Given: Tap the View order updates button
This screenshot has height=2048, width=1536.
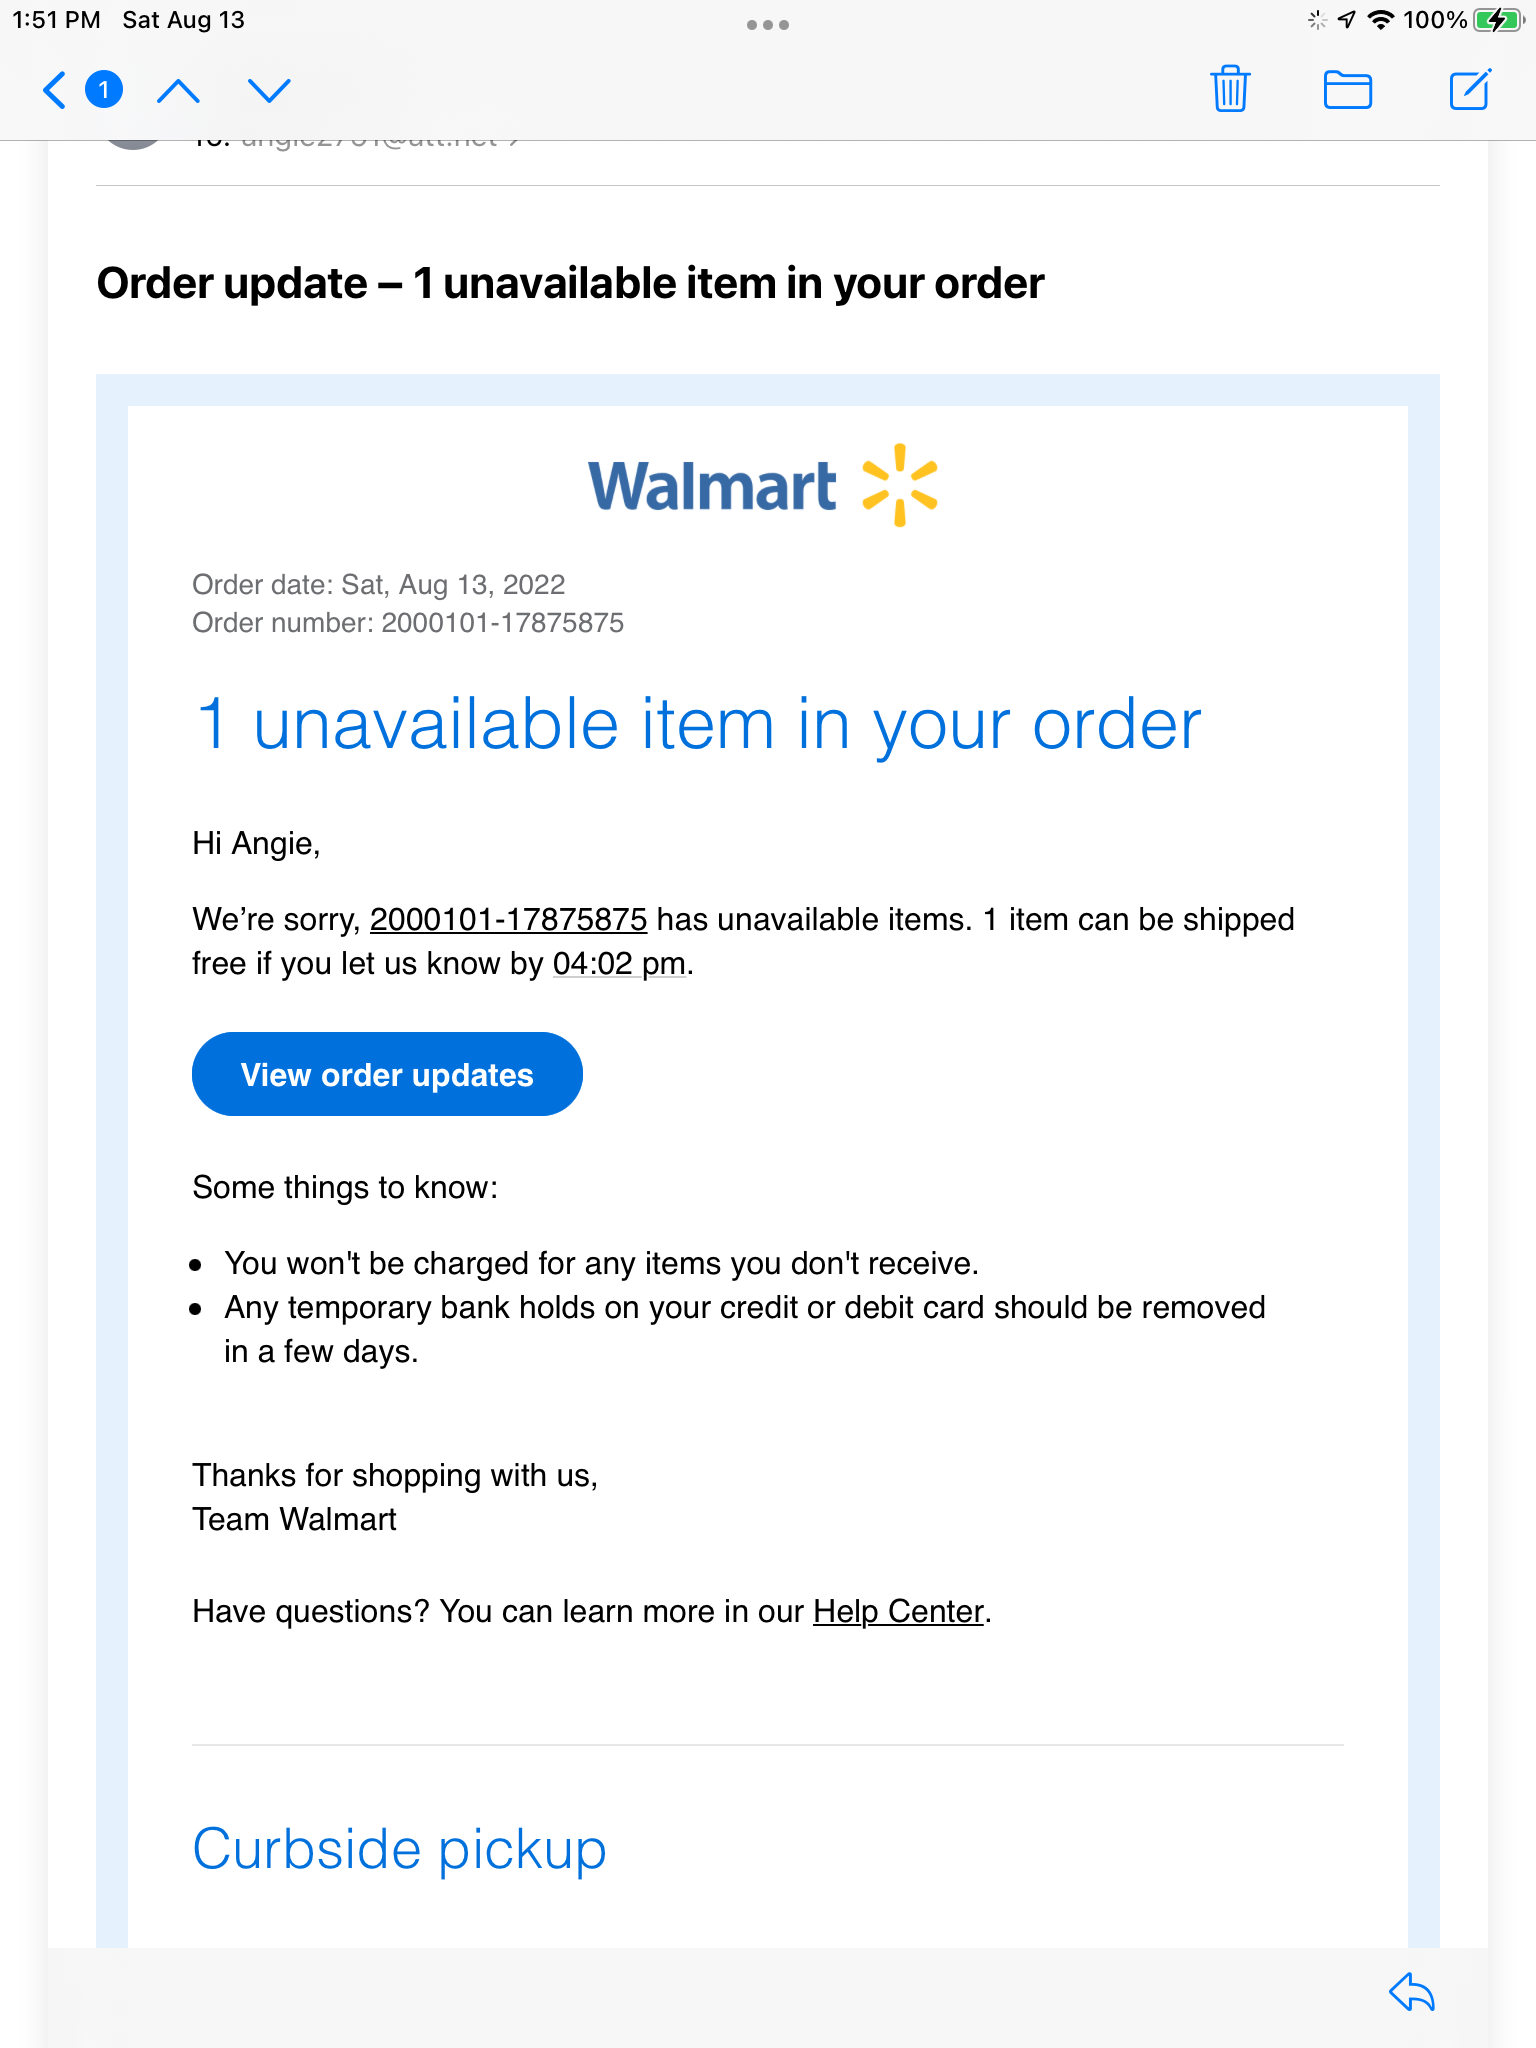Looking at the screenshot, I should coord(387,1074).
